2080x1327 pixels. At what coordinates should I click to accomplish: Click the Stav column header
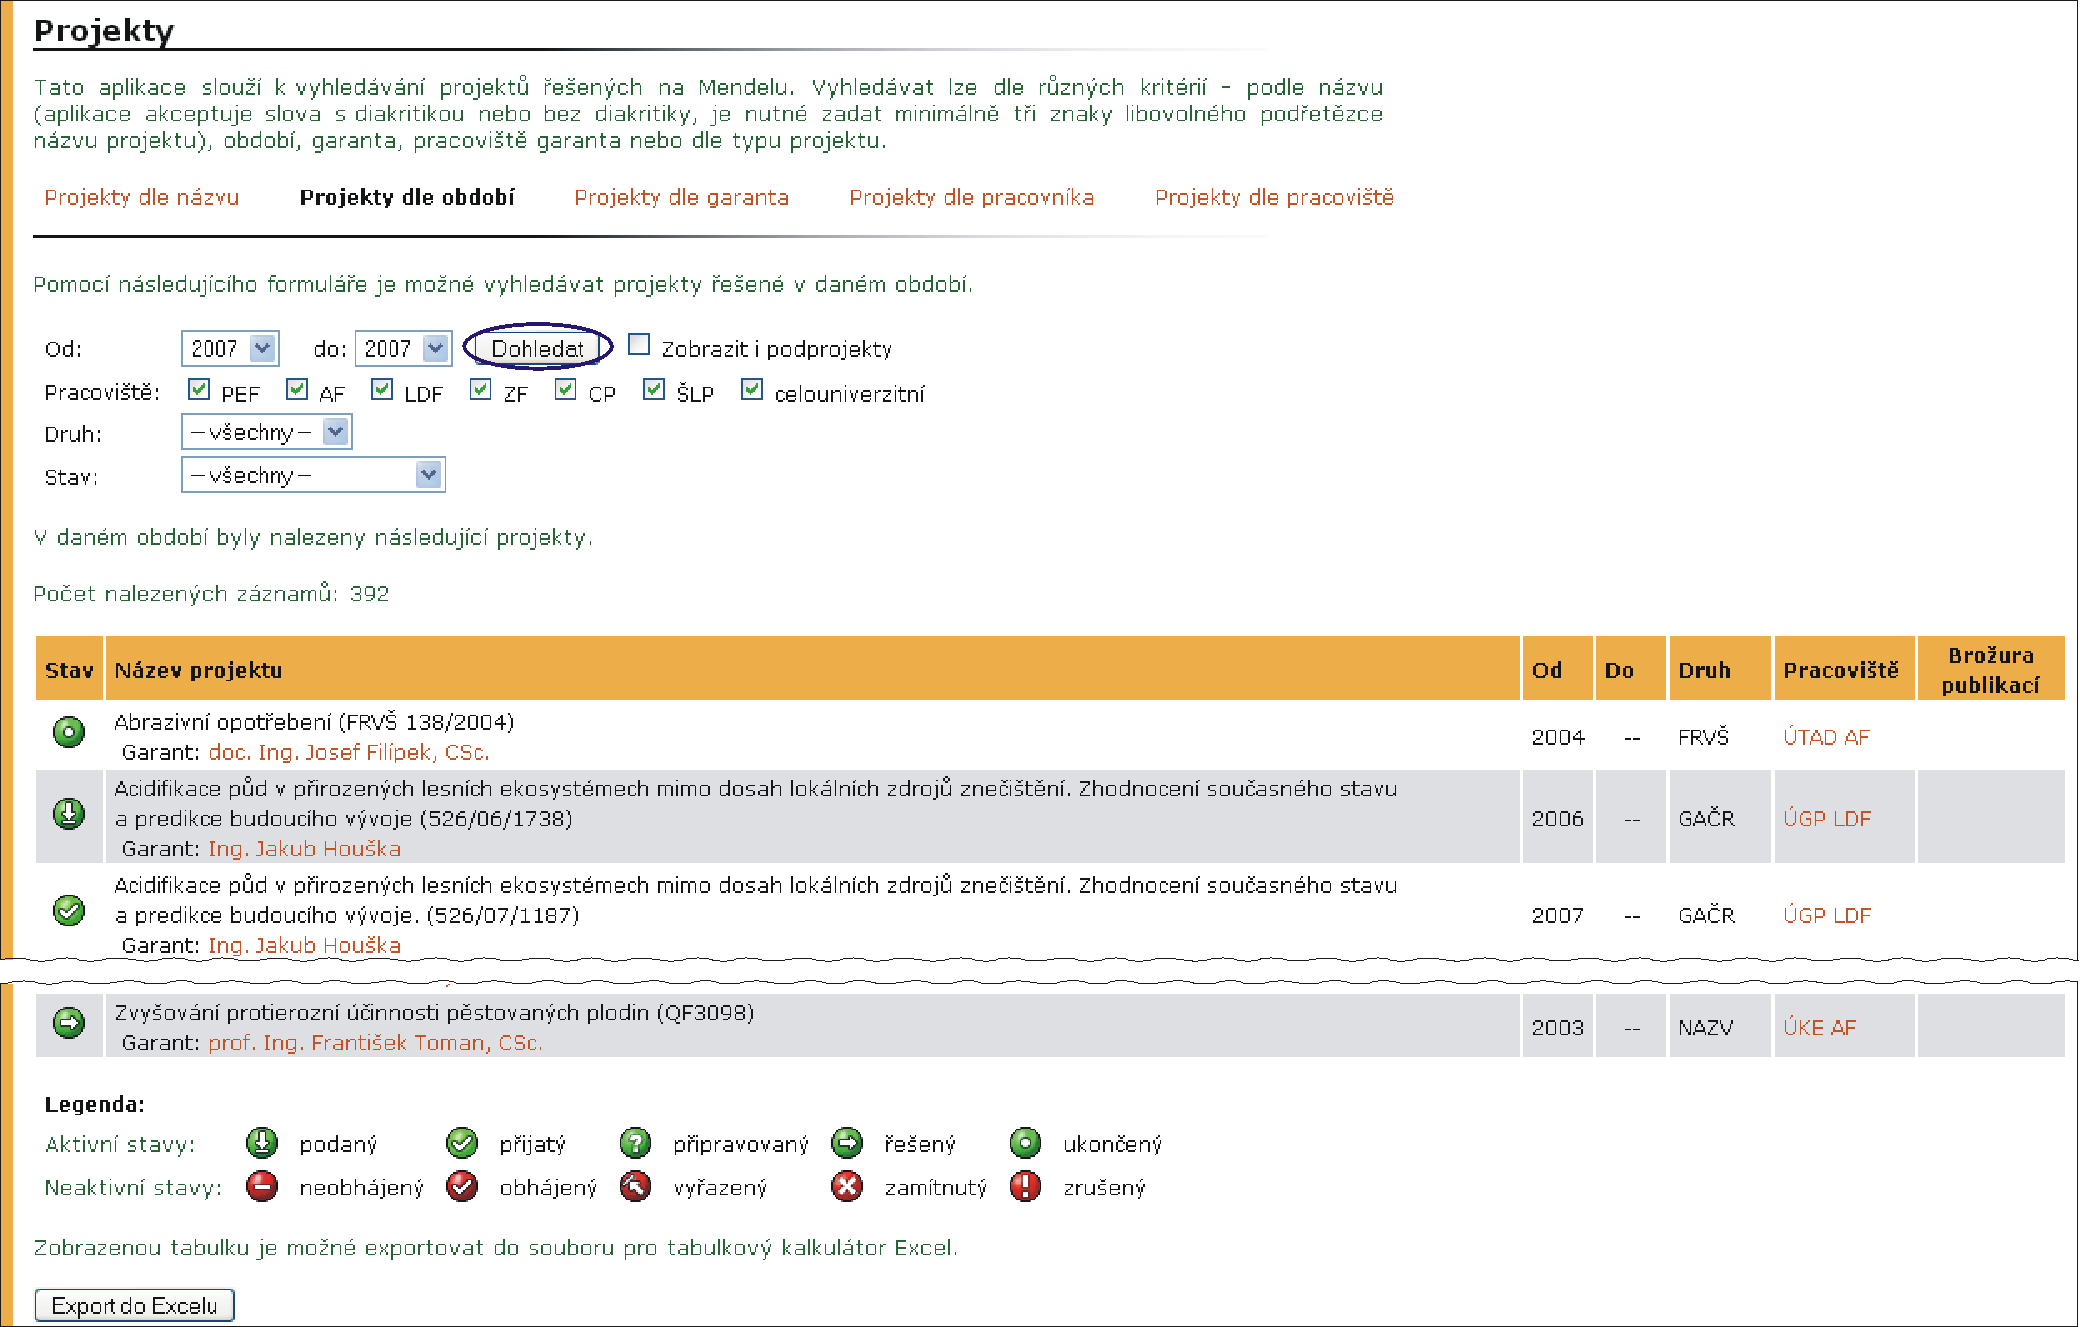tap(69, 670)
